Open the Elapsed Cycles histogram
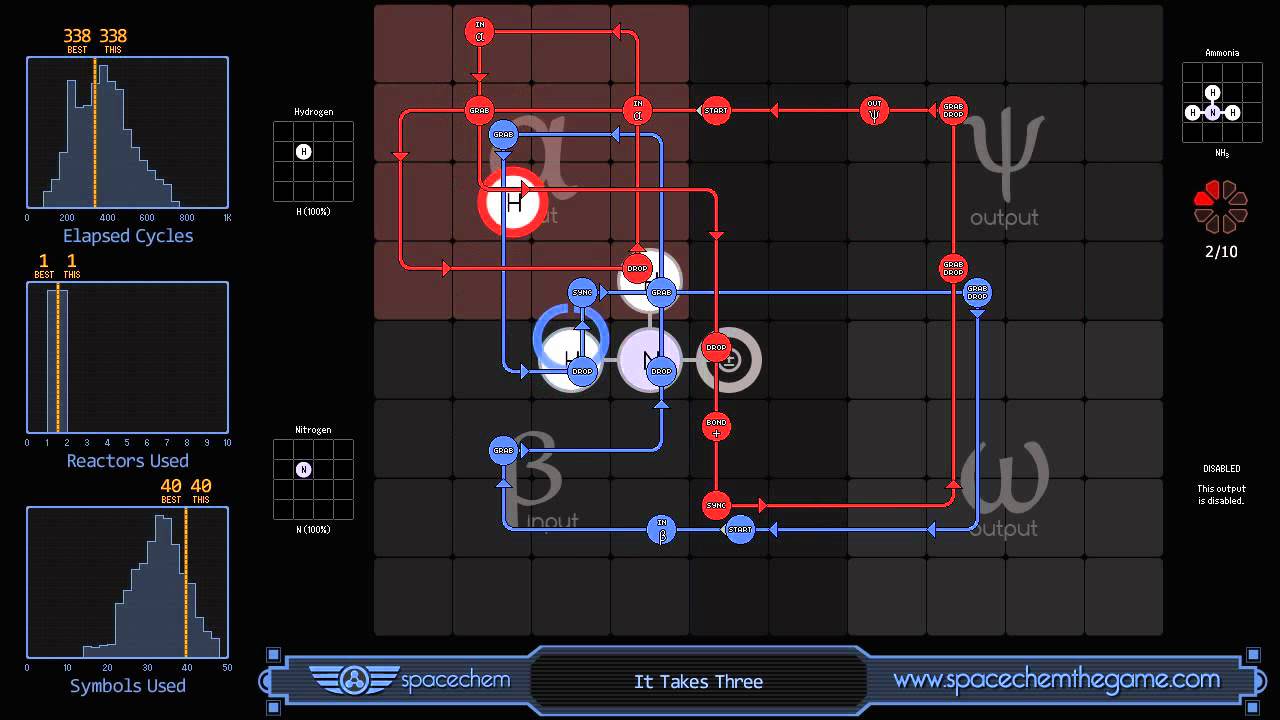Image resolution: width=1280 pixels, height=720 pixels. pos(127,132)
